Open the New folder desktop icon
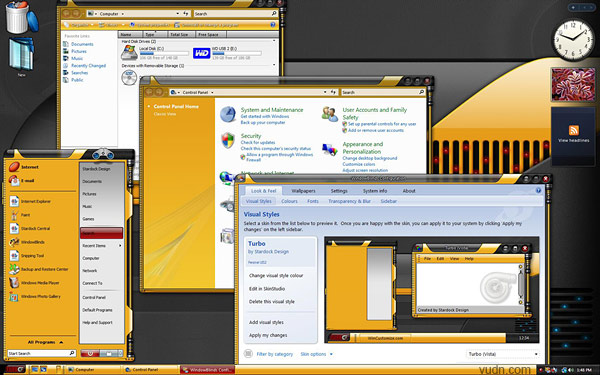This screenshot has height=375, width=600. click(21, 54)
